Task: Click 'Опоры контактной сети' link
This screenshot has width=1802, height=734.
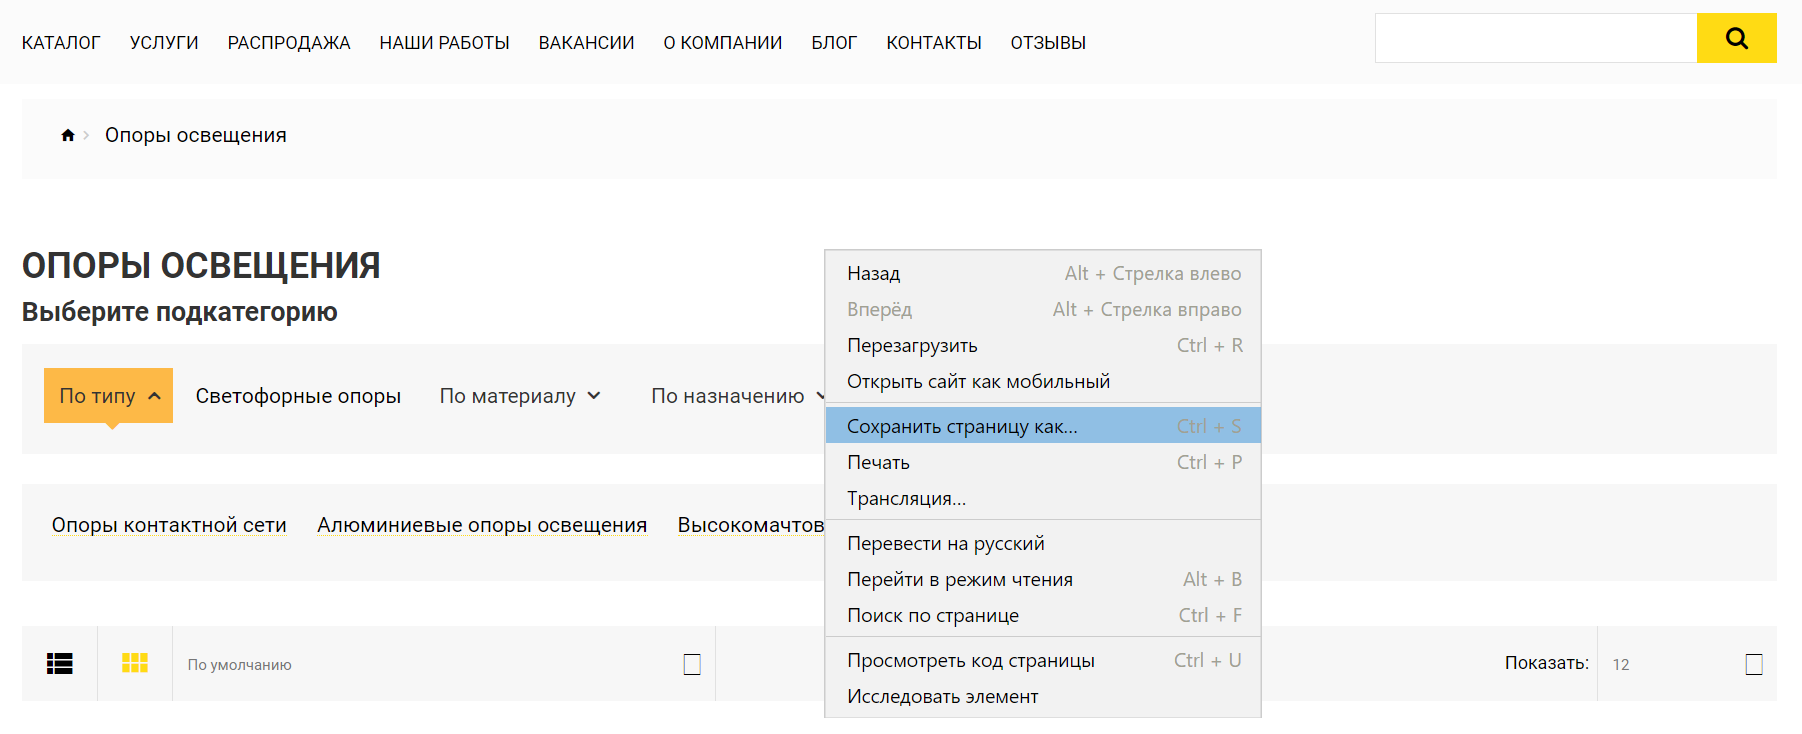Action: pyautogui.click(x=169, y=525)
